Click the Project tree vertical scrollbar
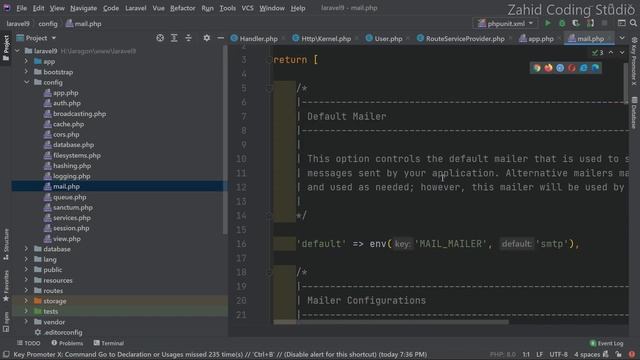 [224, 140]
